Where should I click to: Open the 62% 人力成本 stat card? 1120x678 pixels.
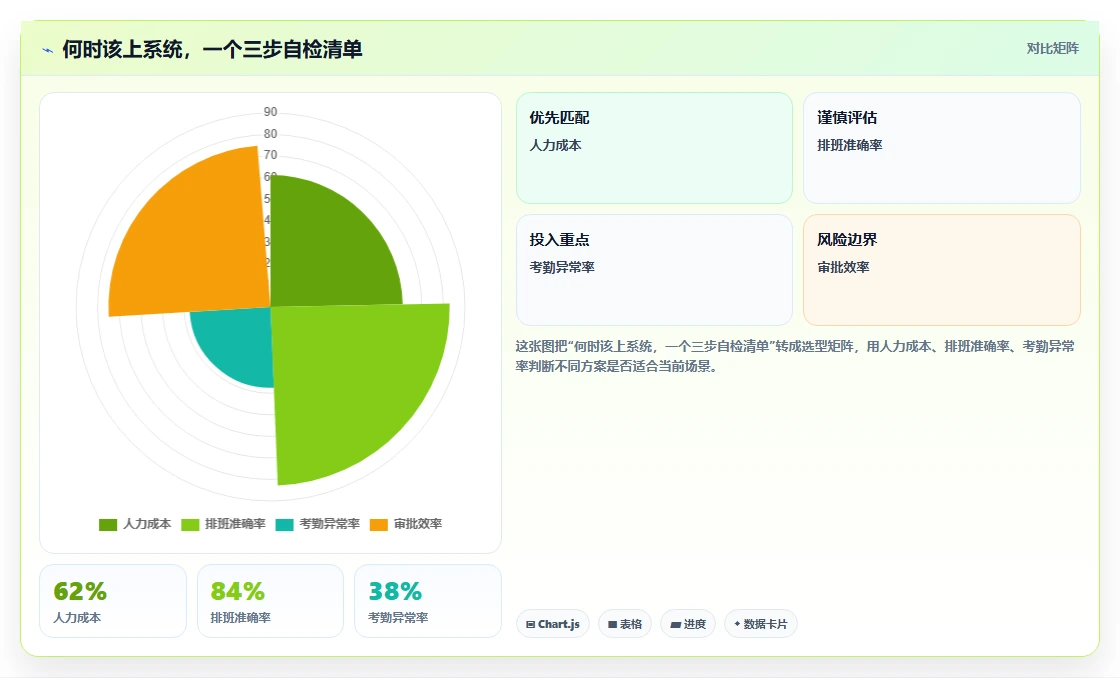pyautogui.click(x=113, y=601)
